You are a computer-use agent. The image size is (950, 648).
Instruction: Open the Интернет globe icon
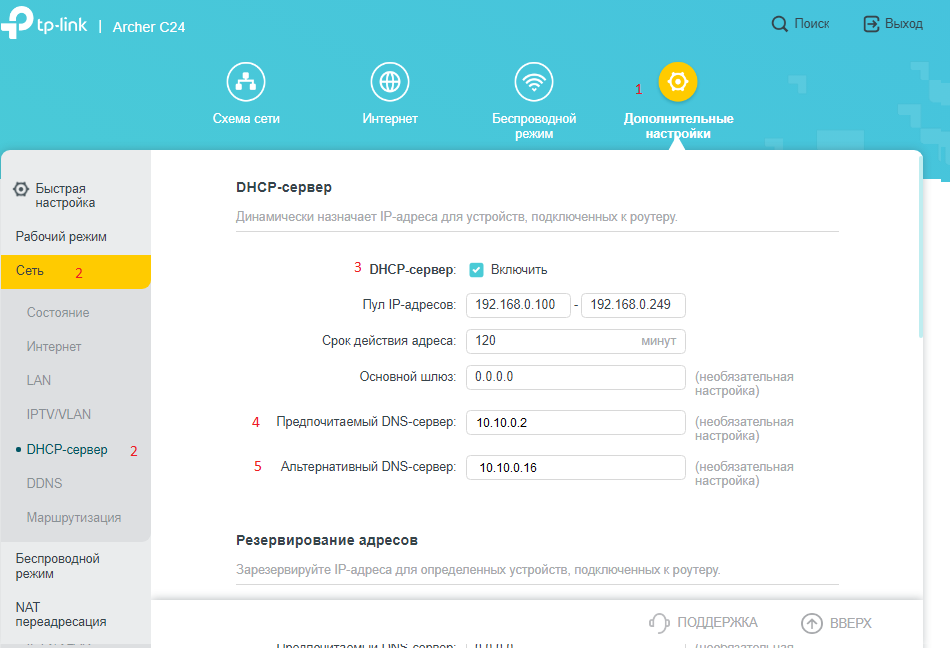[x=390, y=82]
